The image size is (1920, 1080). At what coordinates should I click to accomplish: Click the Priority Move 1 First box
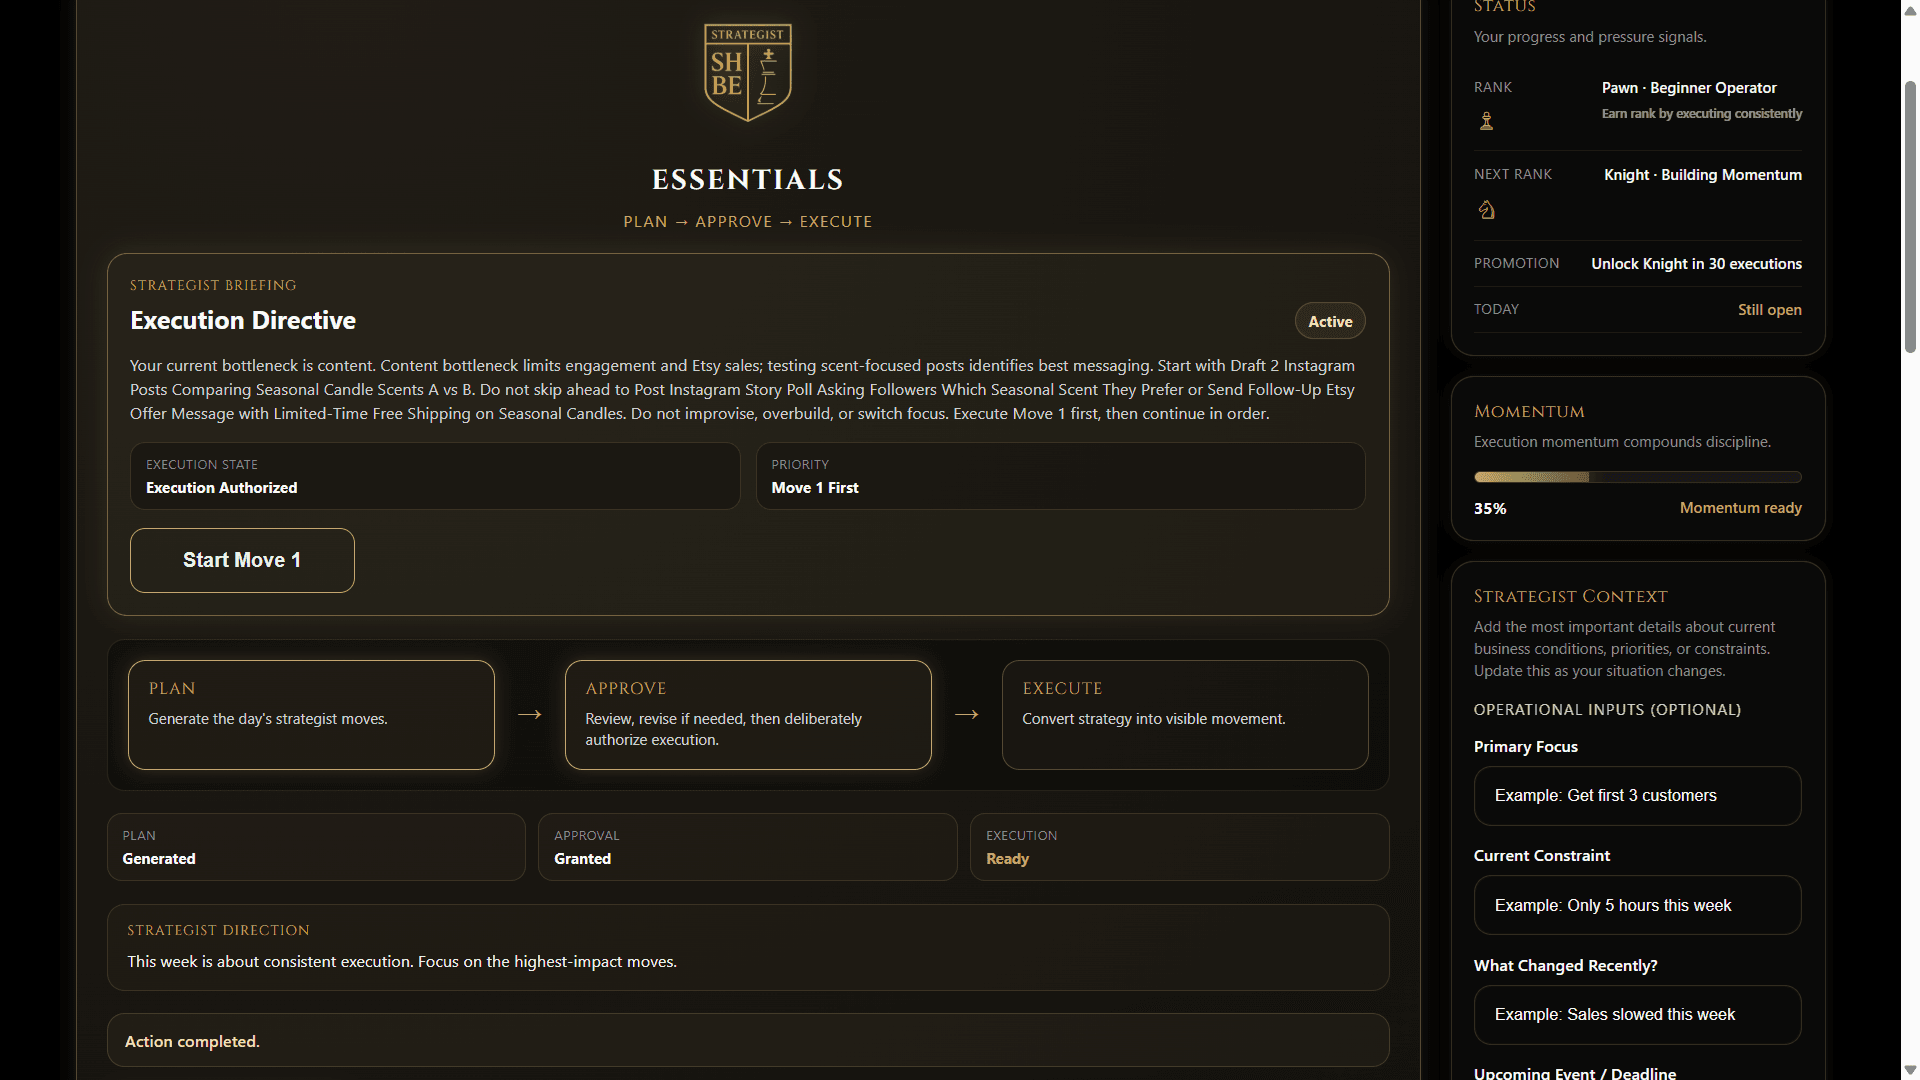1060,476
